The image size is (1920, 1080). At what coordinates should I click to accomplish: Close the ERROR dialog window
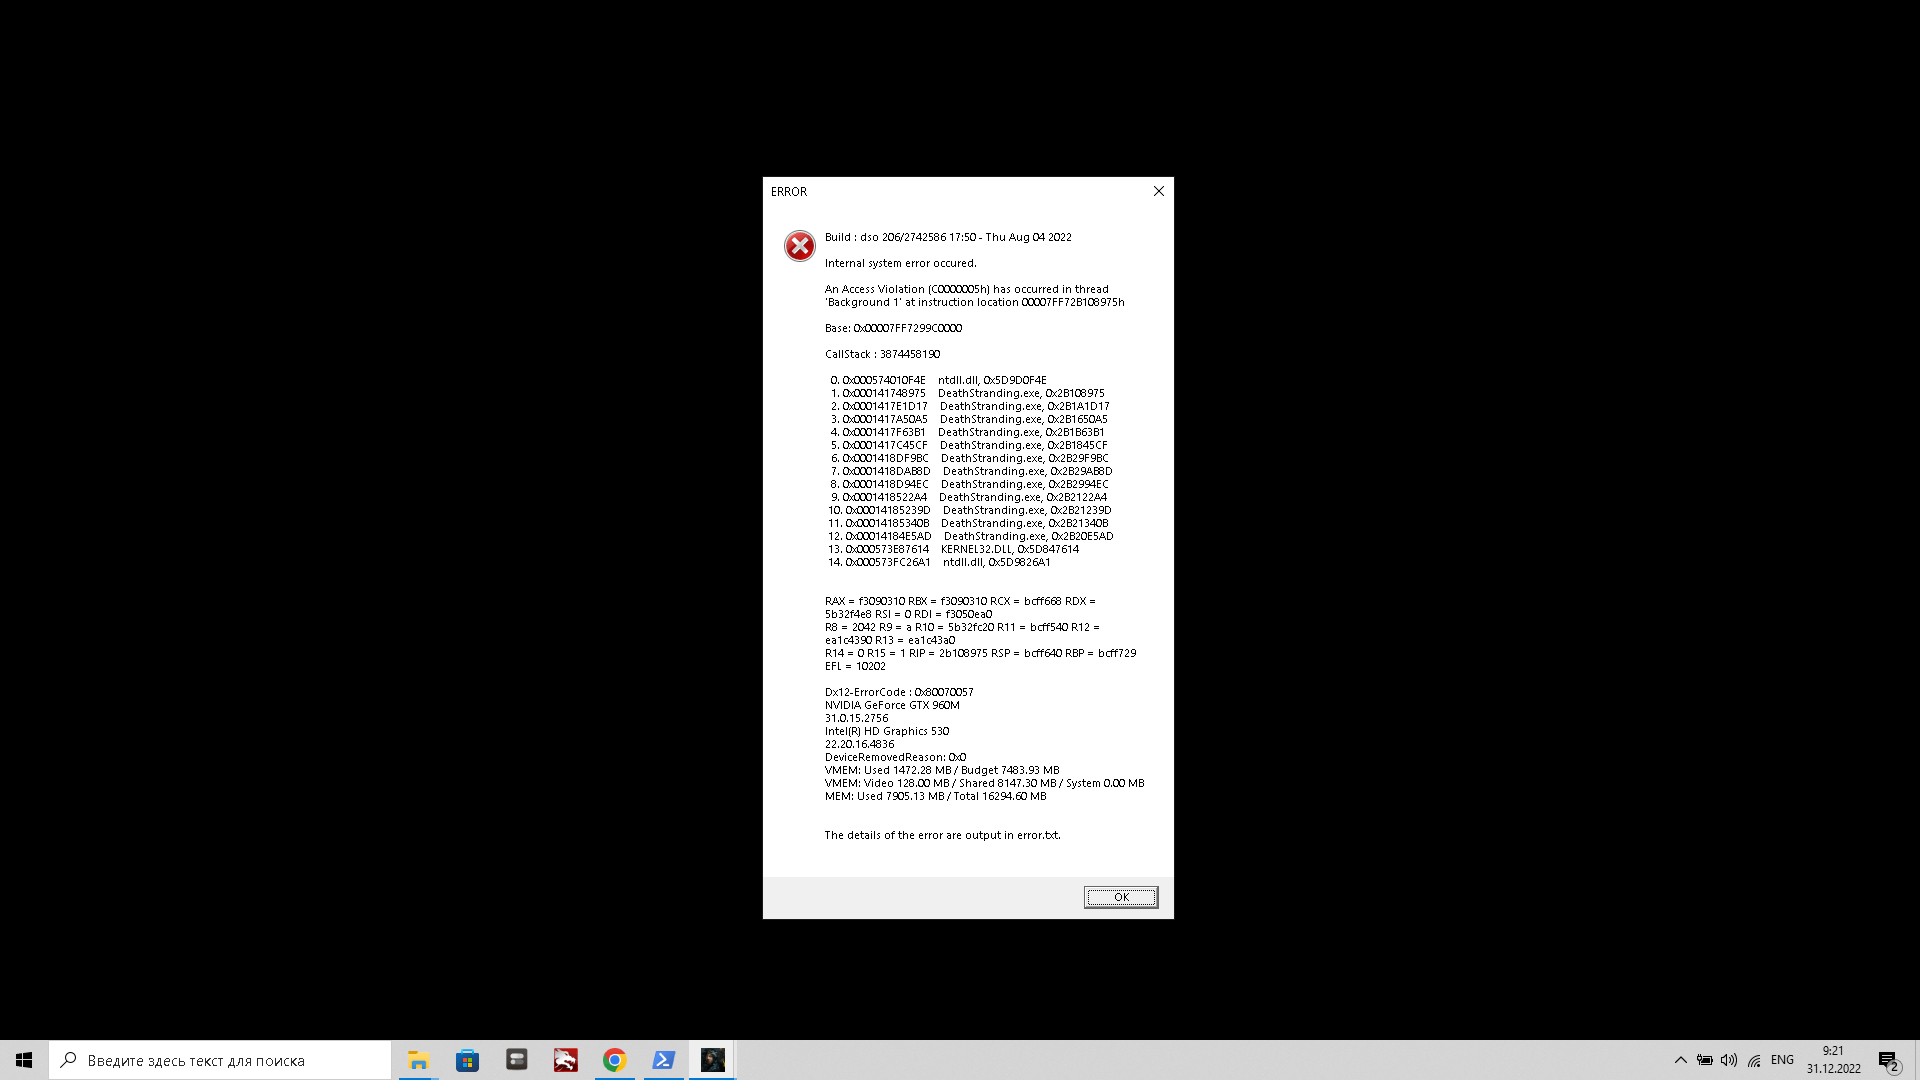(x=1159, y=191)
